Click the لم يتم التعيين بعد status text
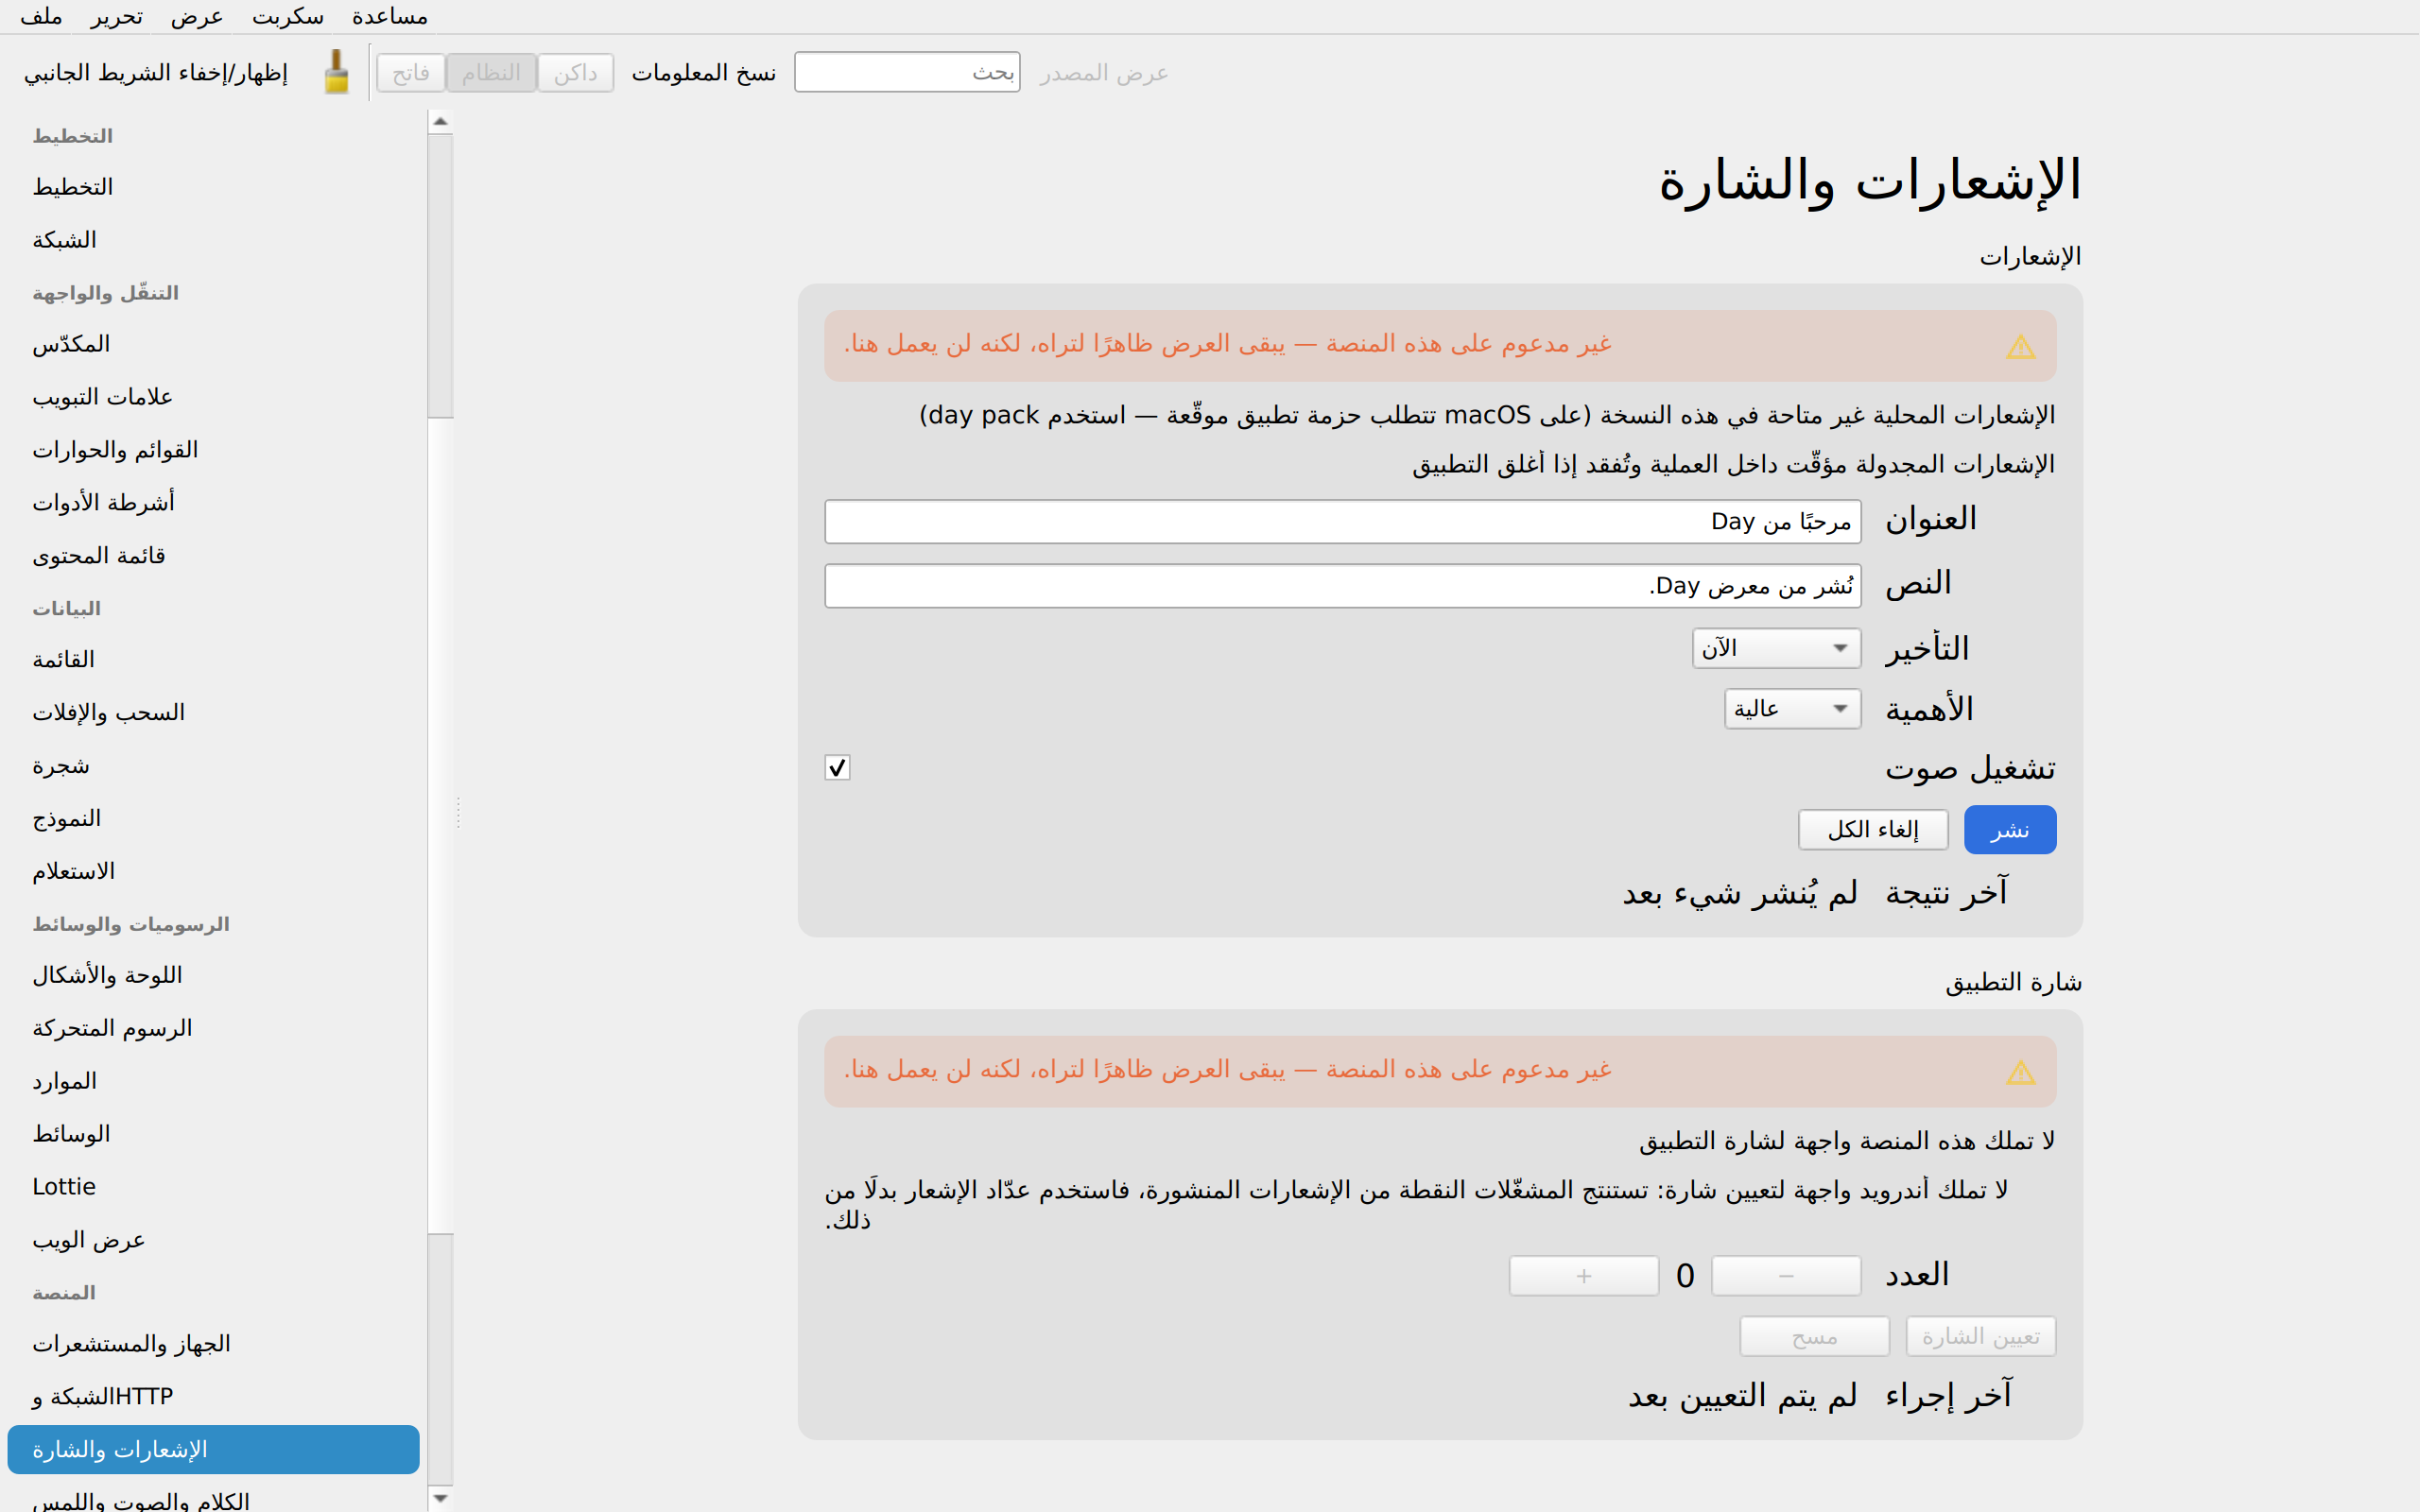Image resolution: width=2420 pixels, height=1512 pixels. click(x=1743, y=1396)
